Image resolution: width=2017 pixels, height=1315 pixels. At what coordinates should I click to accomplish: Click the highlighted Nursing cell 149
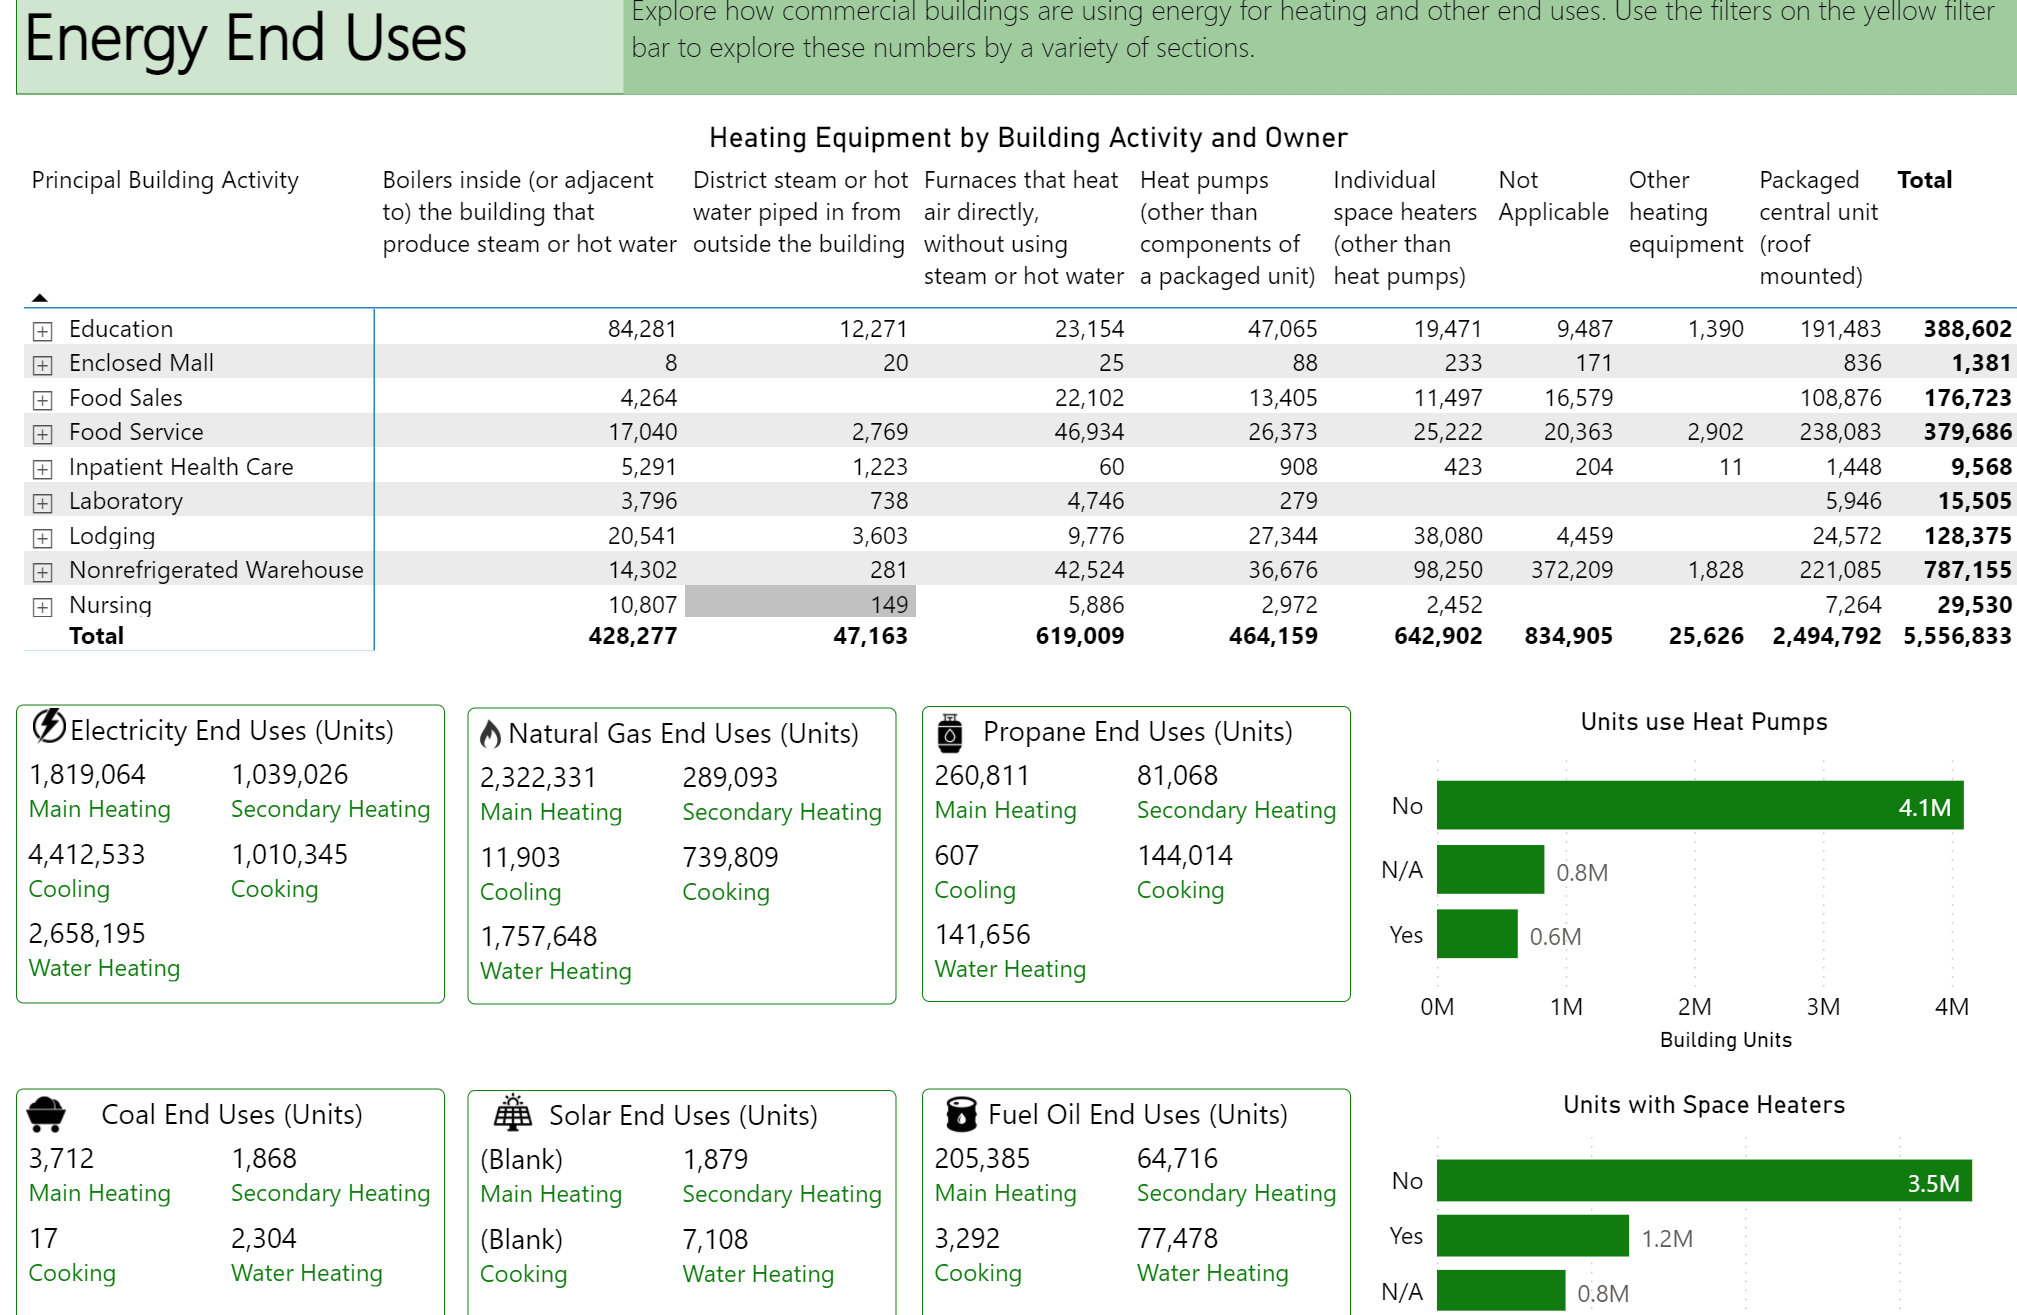click(x=800, y=603)
